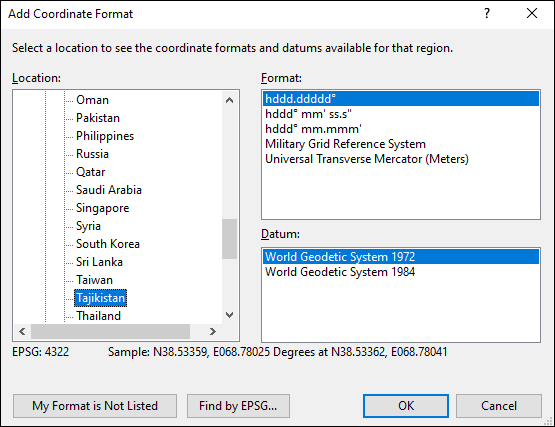Choose Universal Transverse Mercator (Meters) format
Viewport: 555px width, 427px height.
(x=401, y=159)
